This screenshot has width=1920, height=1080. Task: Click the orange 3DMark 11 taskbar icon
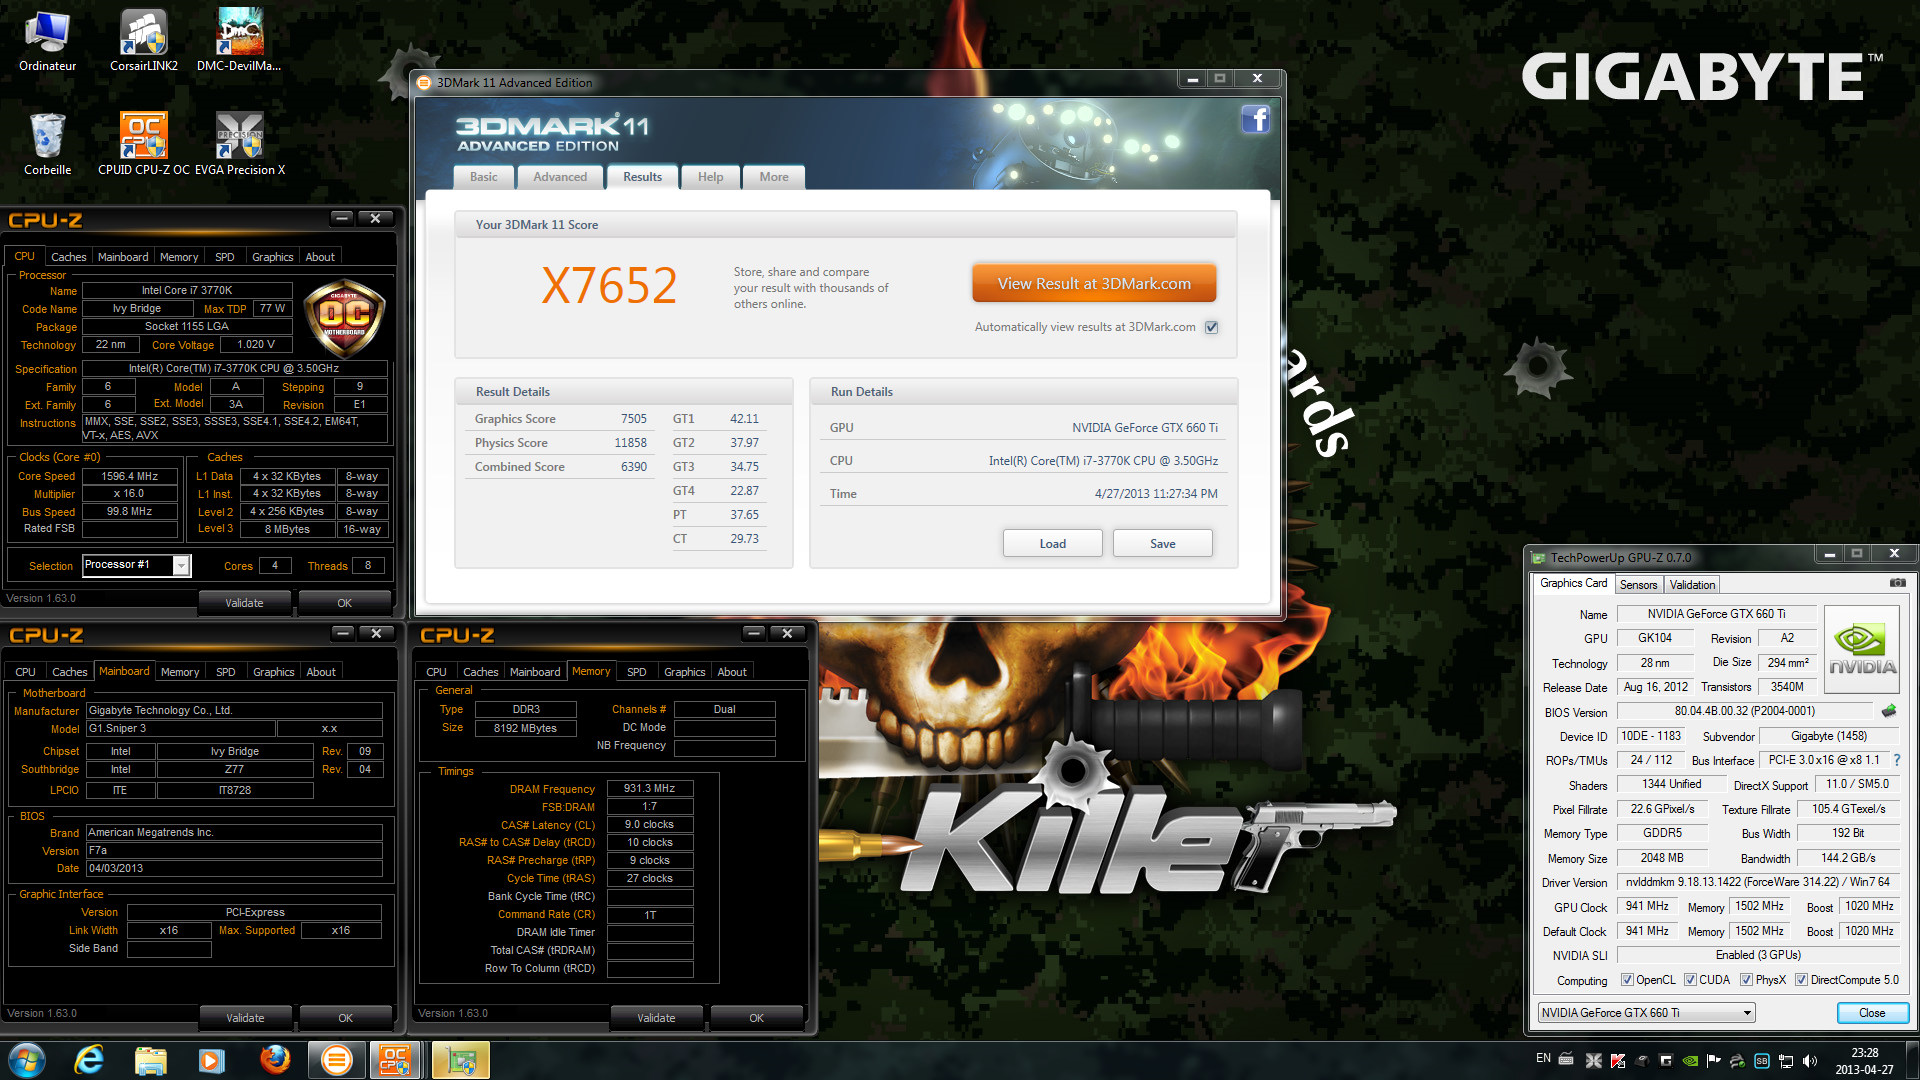[337, 1060]
